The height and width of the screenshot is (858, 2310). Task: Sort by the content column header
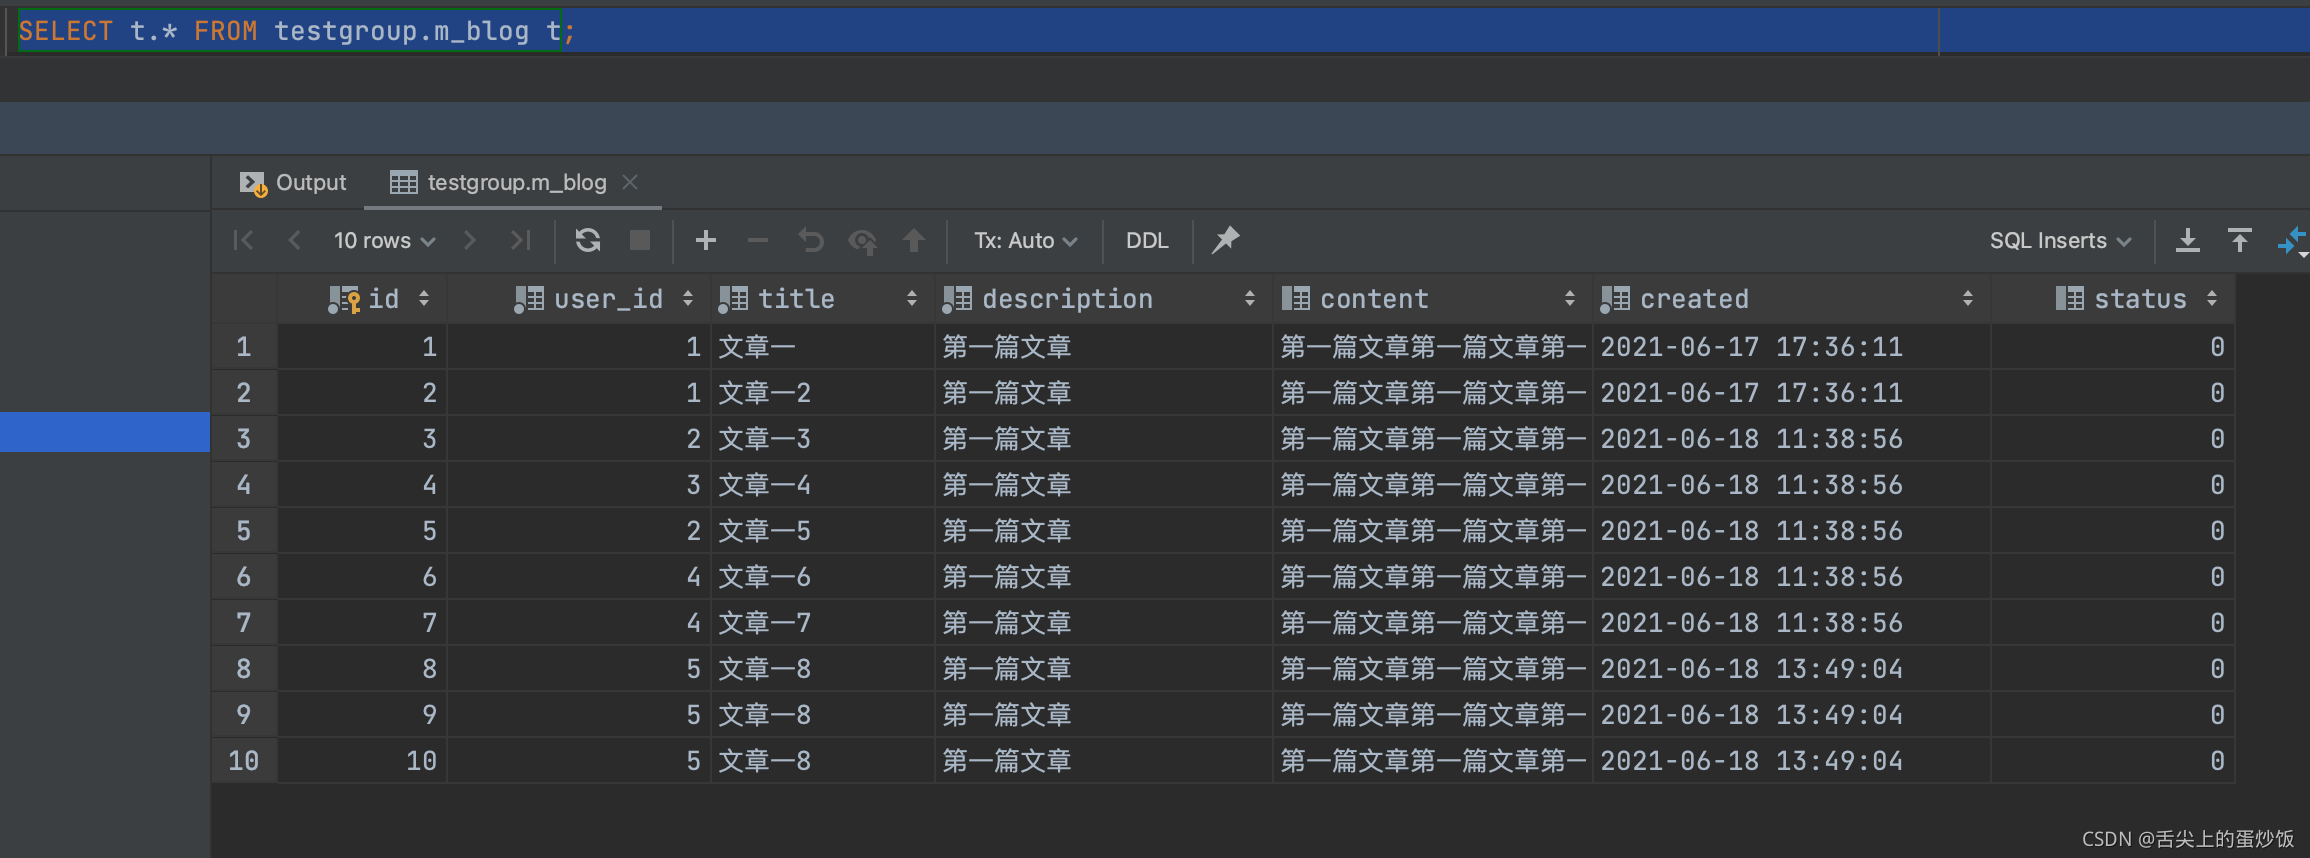[1433, 299]
